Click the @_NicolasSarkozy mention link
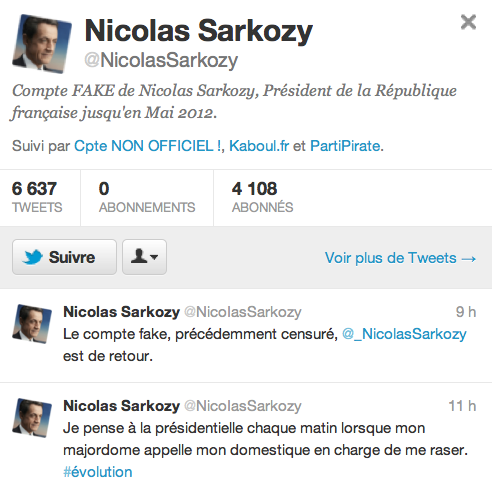 (404, 334)
